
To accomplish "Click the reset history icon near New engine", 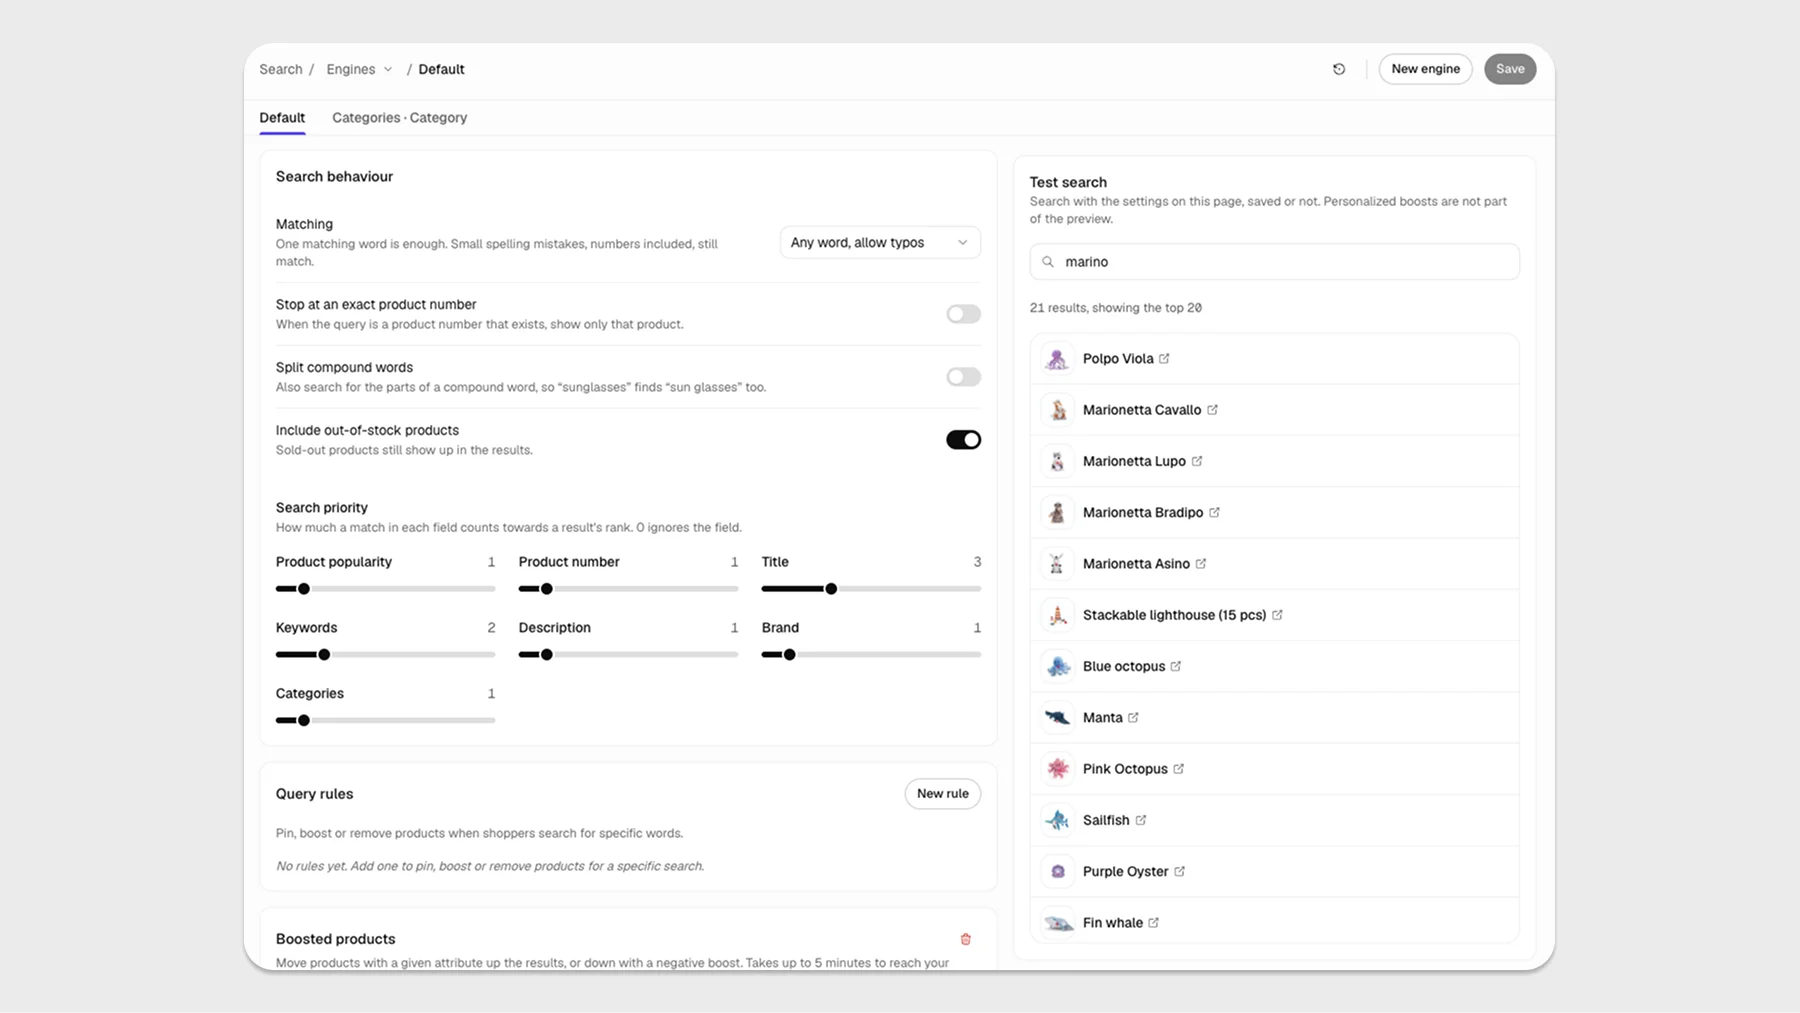I will click(1339, 69).
